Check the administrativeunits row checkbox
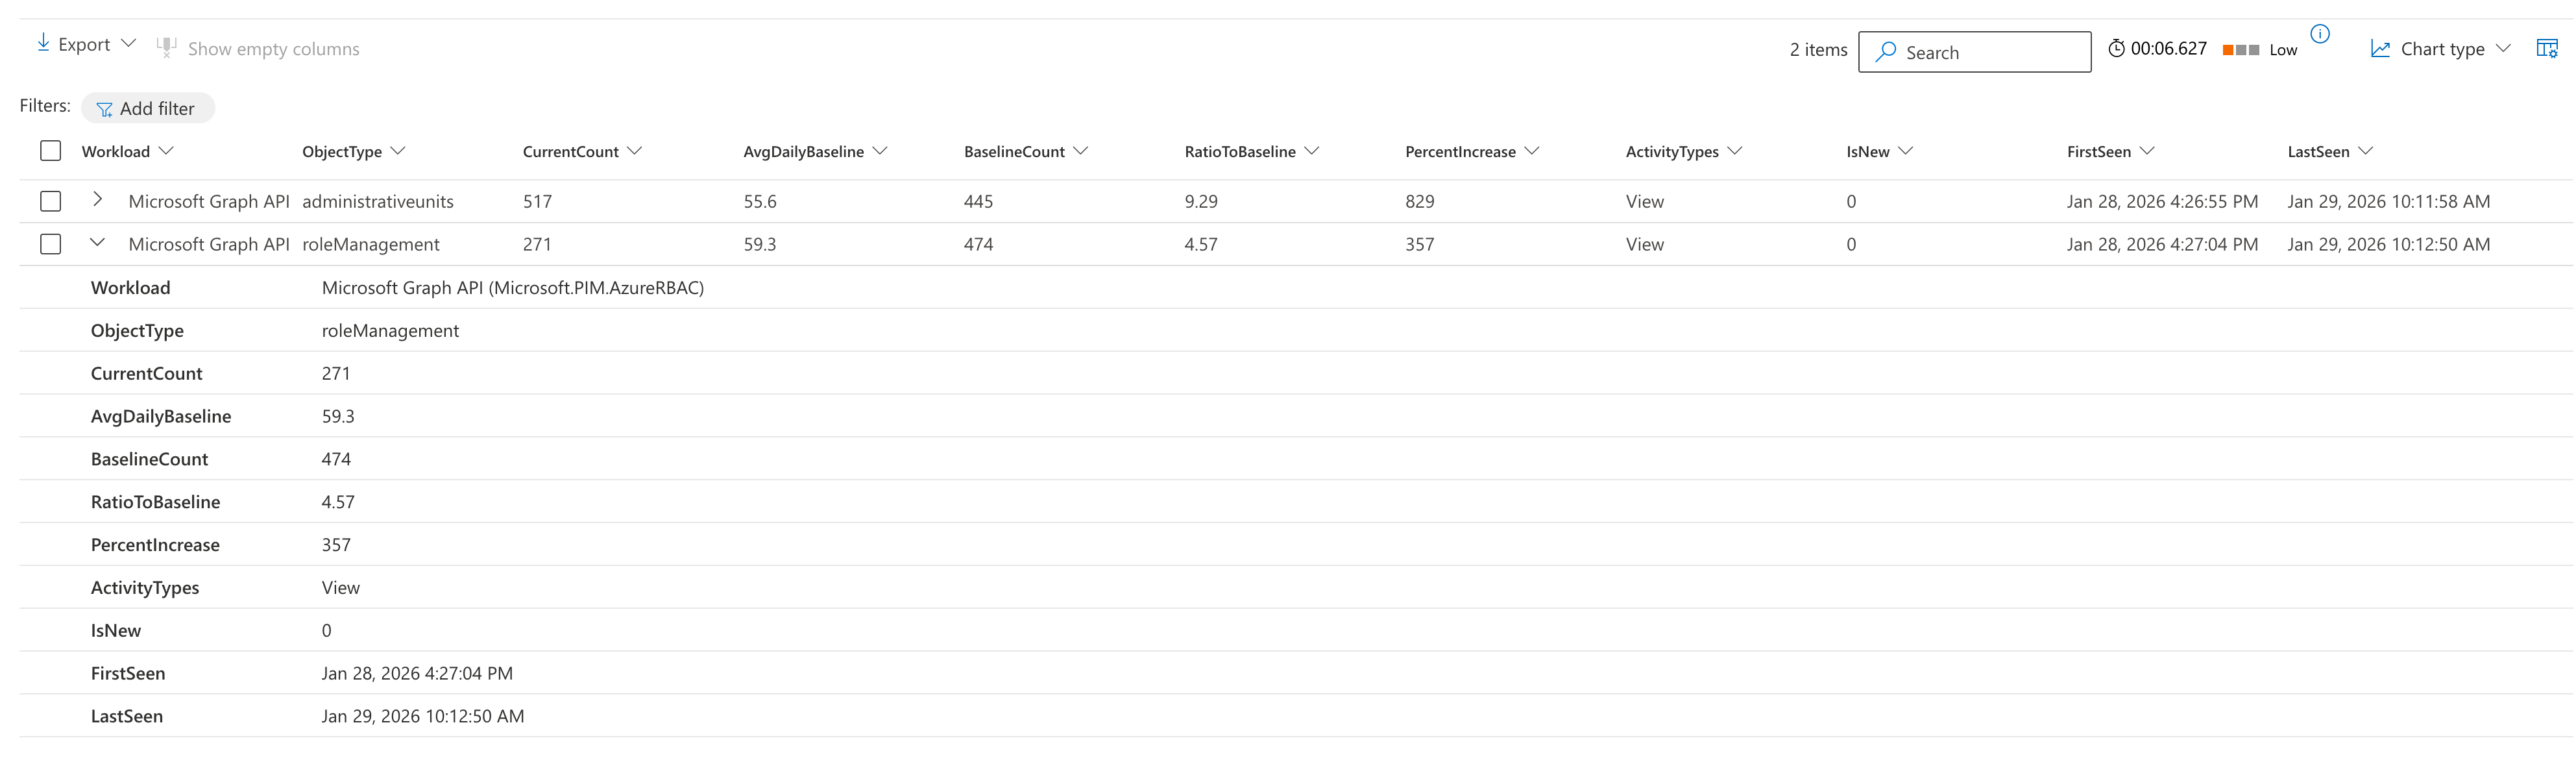 pyautogui.click(x=51, y=201)
